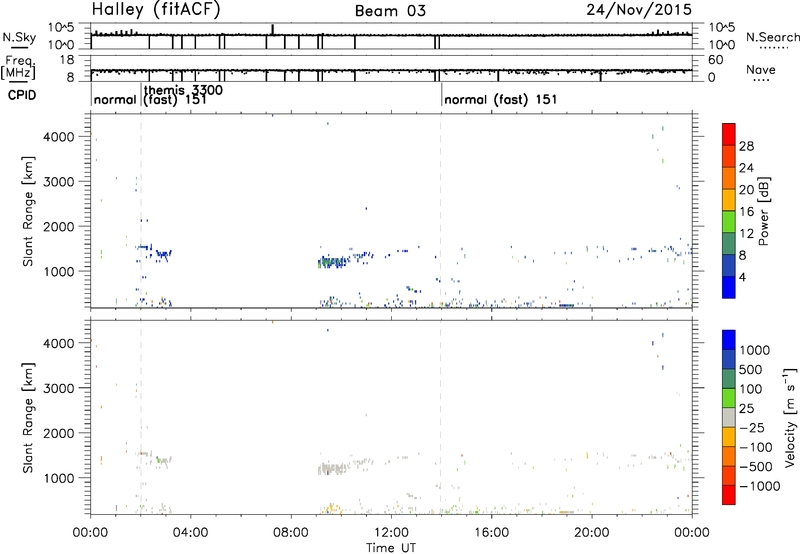800x554 pixels.
Task: Click the 'N.Sky' axis label
Action: 19,37
